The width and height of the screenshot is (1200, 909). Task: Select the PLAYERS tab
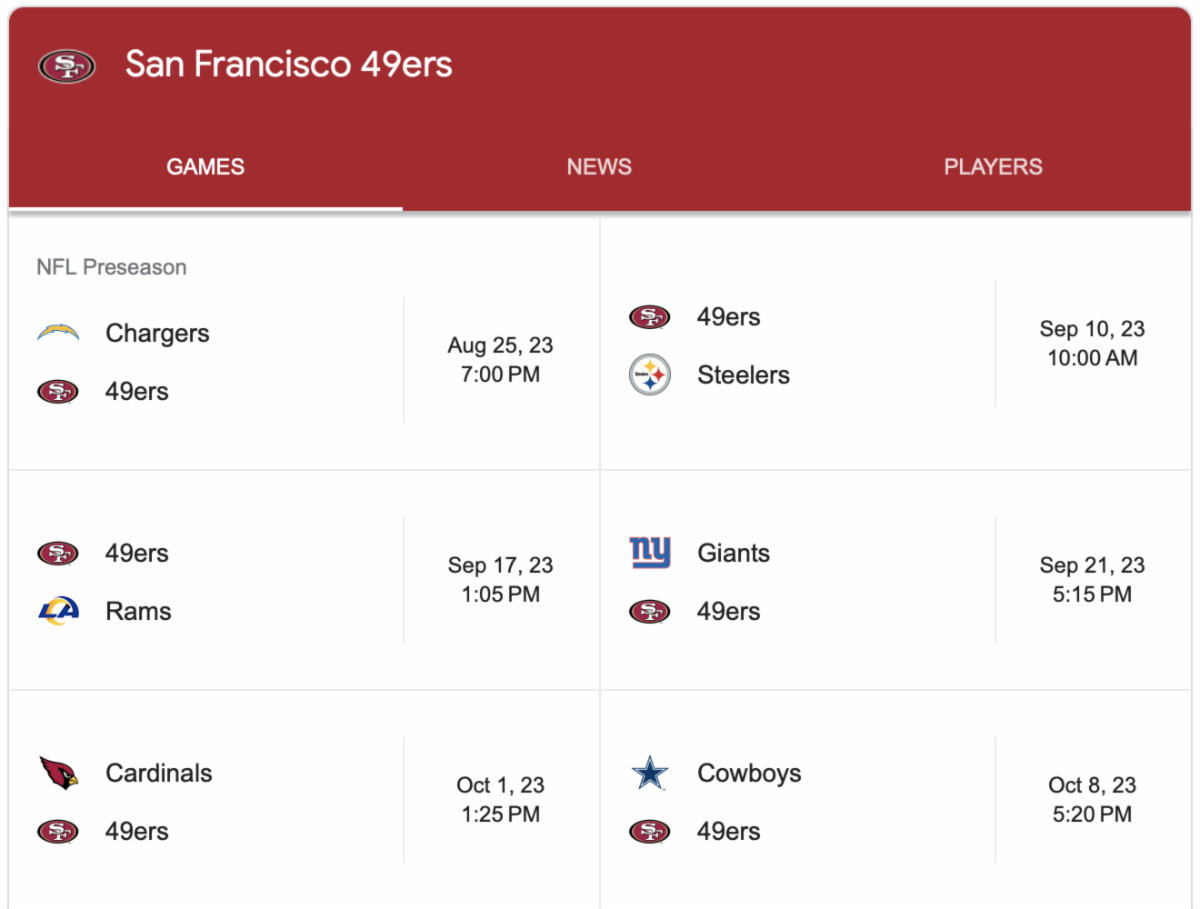coord(993,167)
